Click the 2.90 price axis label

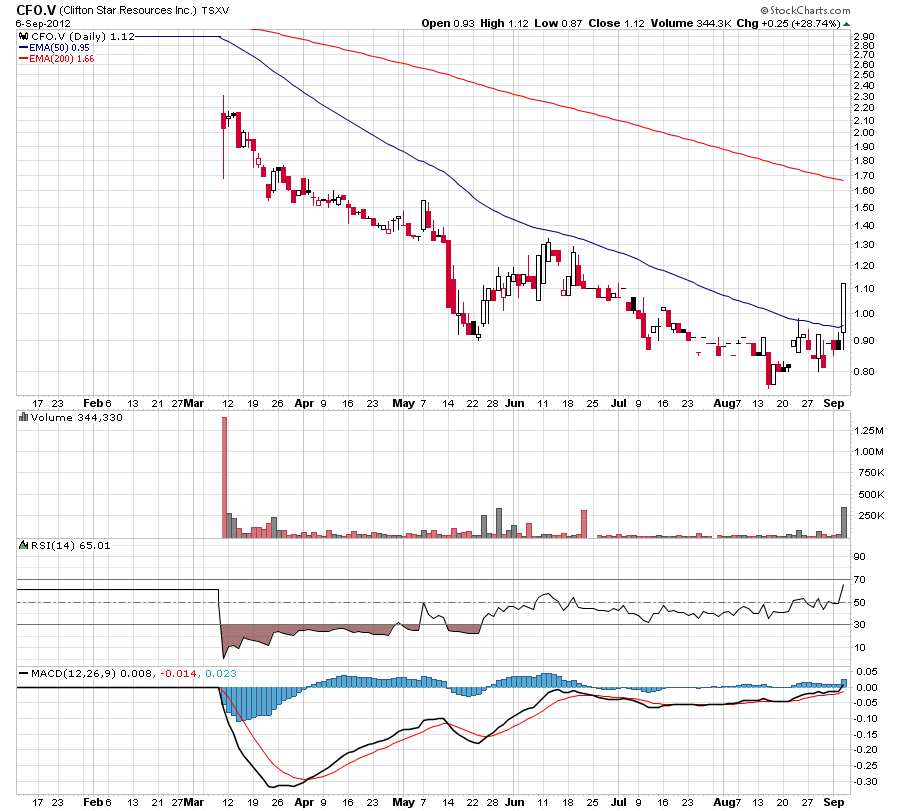[x=864, y=37]
